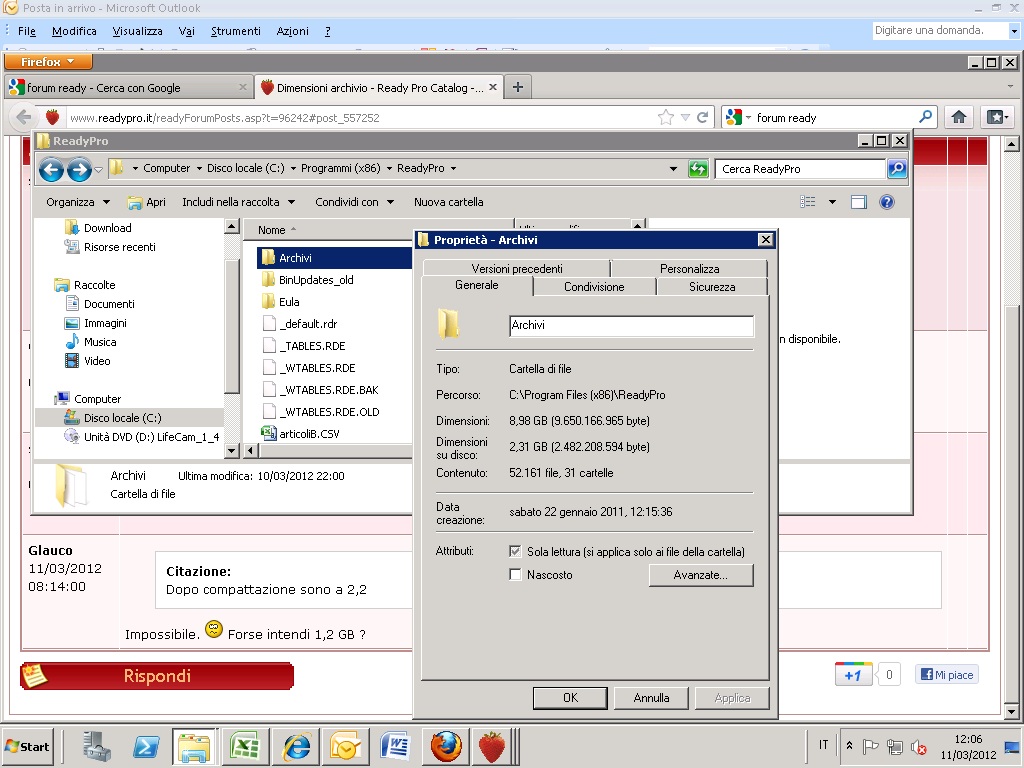Screen dimensions: 1024x768
Task: Switch to the Condivisione tab
Action: click(x=594, y=287)
